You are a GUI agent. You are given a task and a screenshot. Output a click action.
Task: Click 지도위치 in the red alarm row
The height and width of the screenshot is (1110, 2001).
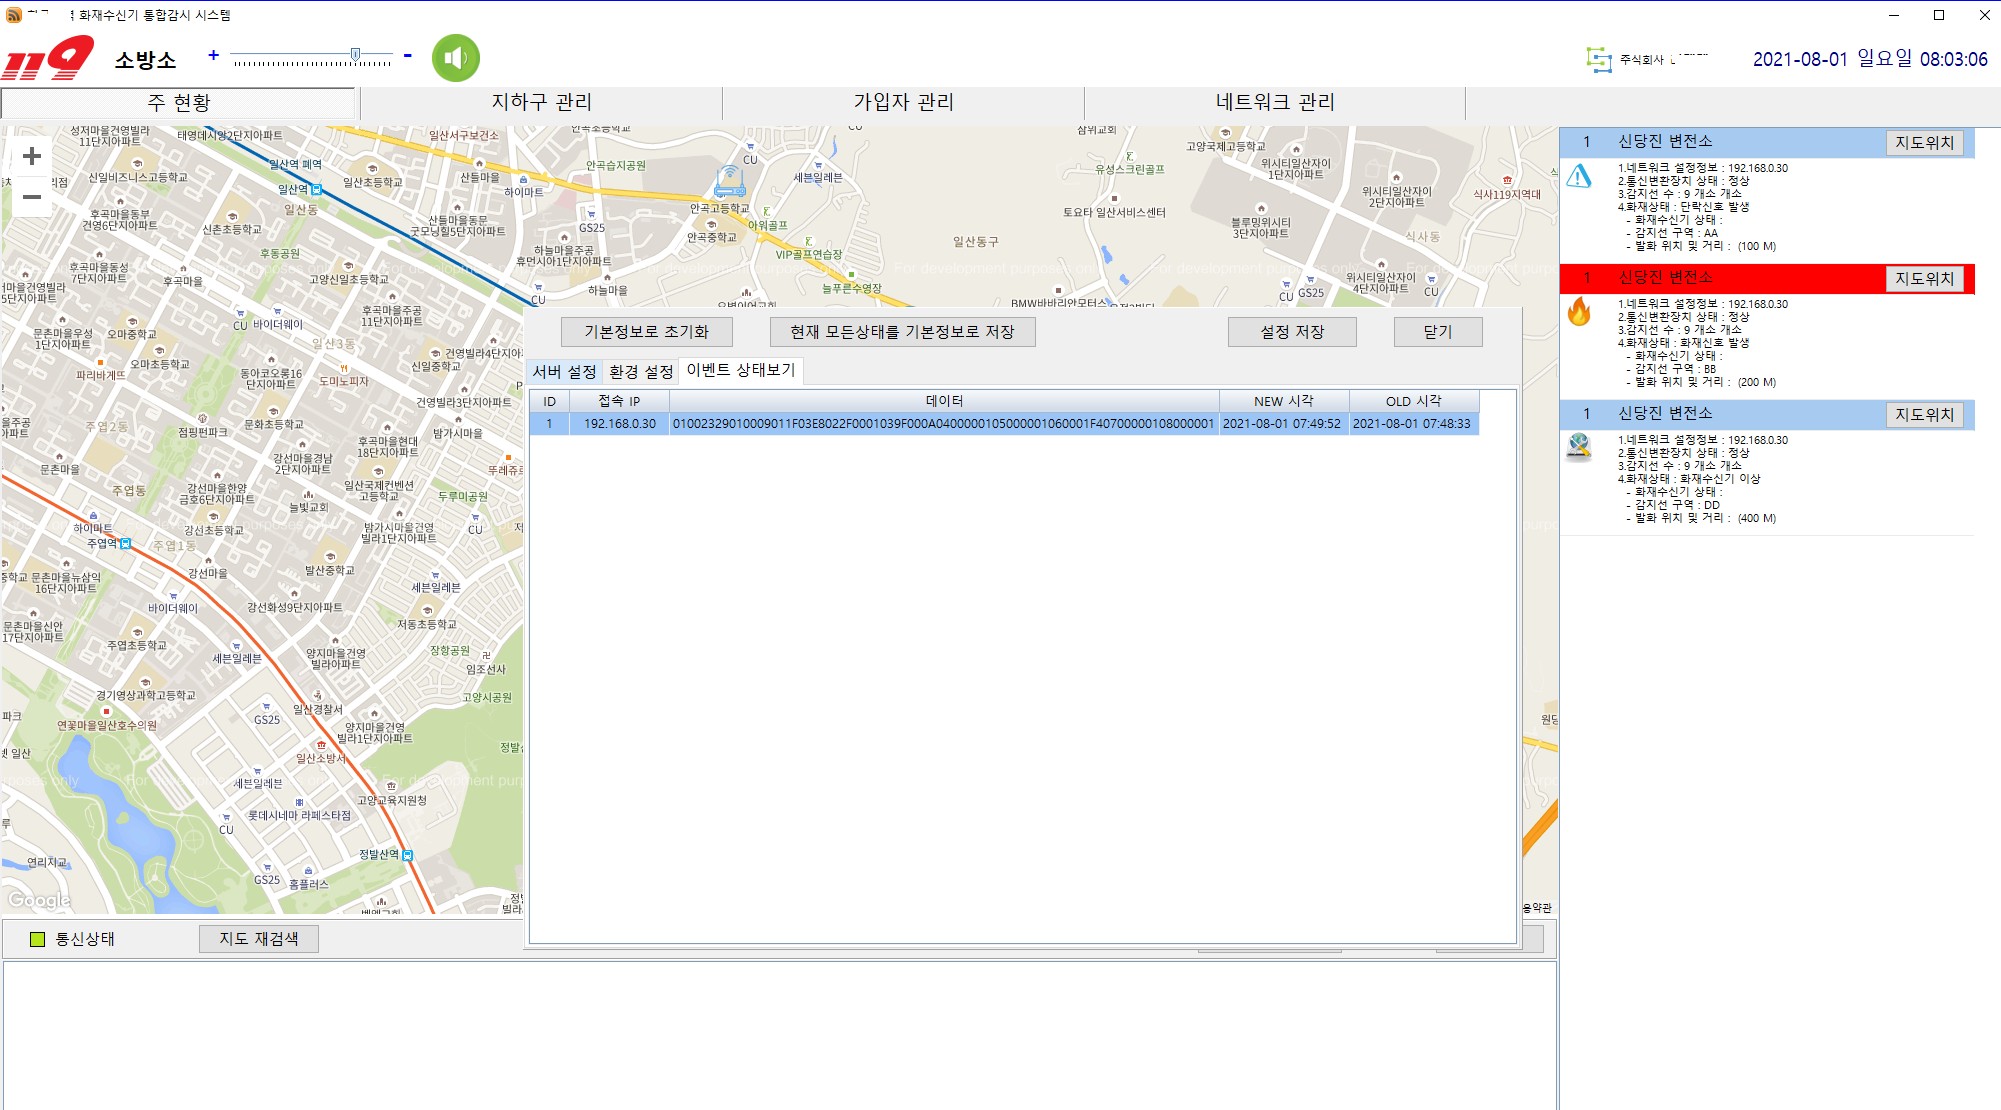coord(1924,279)
